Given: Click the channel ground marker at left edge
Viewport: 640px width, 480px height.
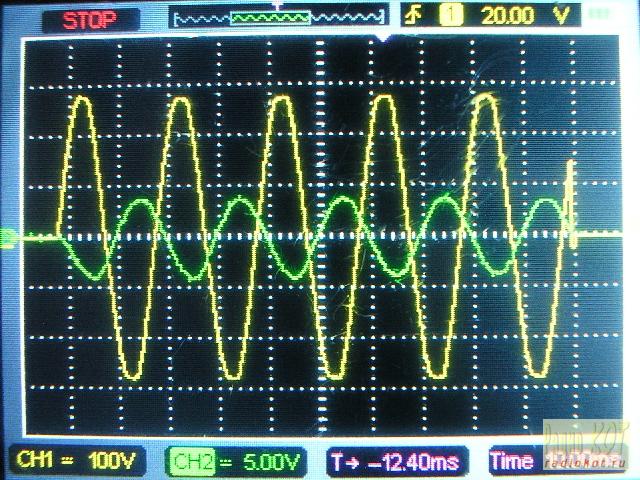Looking at the screenshot, I should tap(10, 237).
